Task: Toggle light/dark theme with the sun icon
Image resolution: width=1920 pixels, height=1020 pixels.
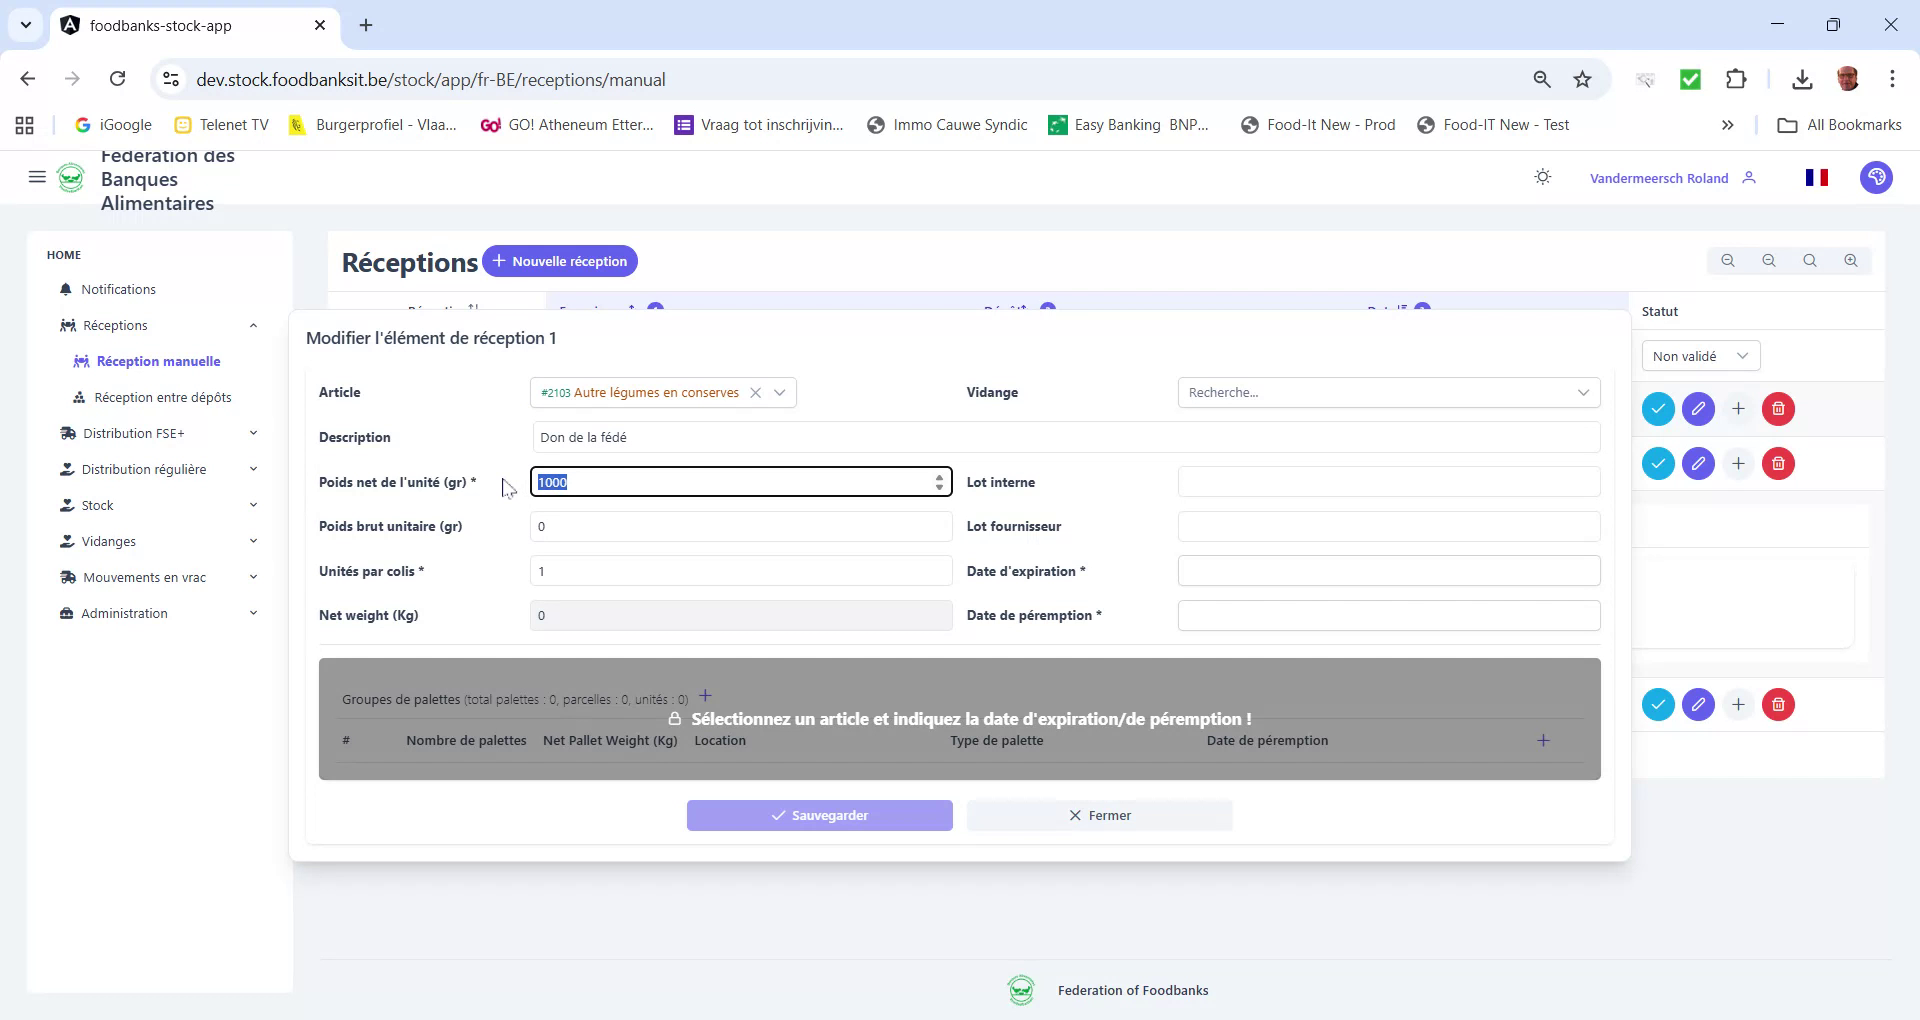Action: pos(1542,176)
